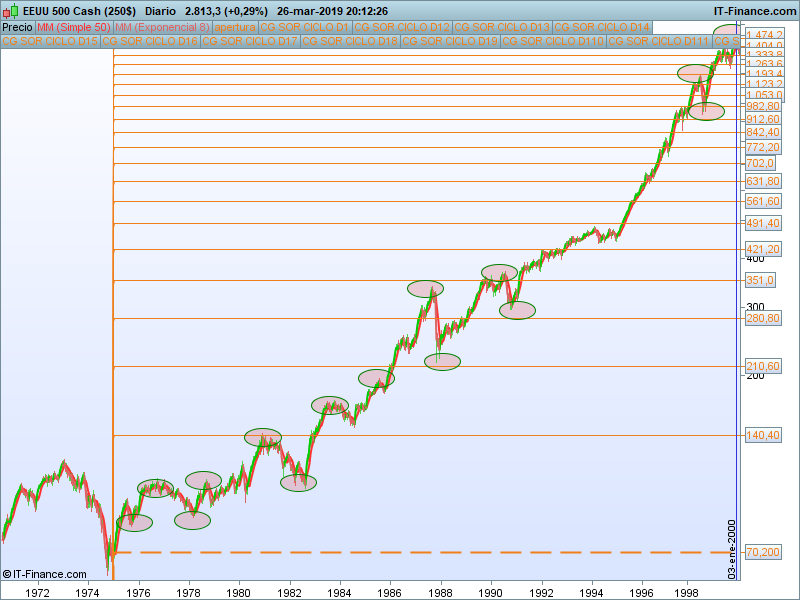The image size is (800, 600).
Task: Click the 702,0 price level label
Action: (760, 163)
